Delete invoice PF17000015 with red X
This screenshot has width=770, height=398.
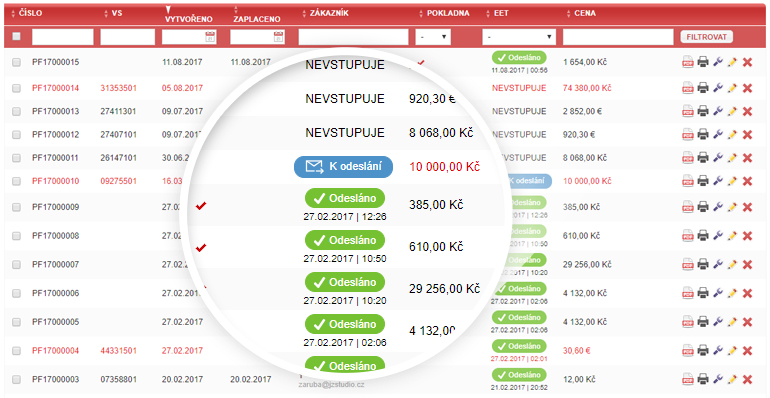[x=747, y=62]
